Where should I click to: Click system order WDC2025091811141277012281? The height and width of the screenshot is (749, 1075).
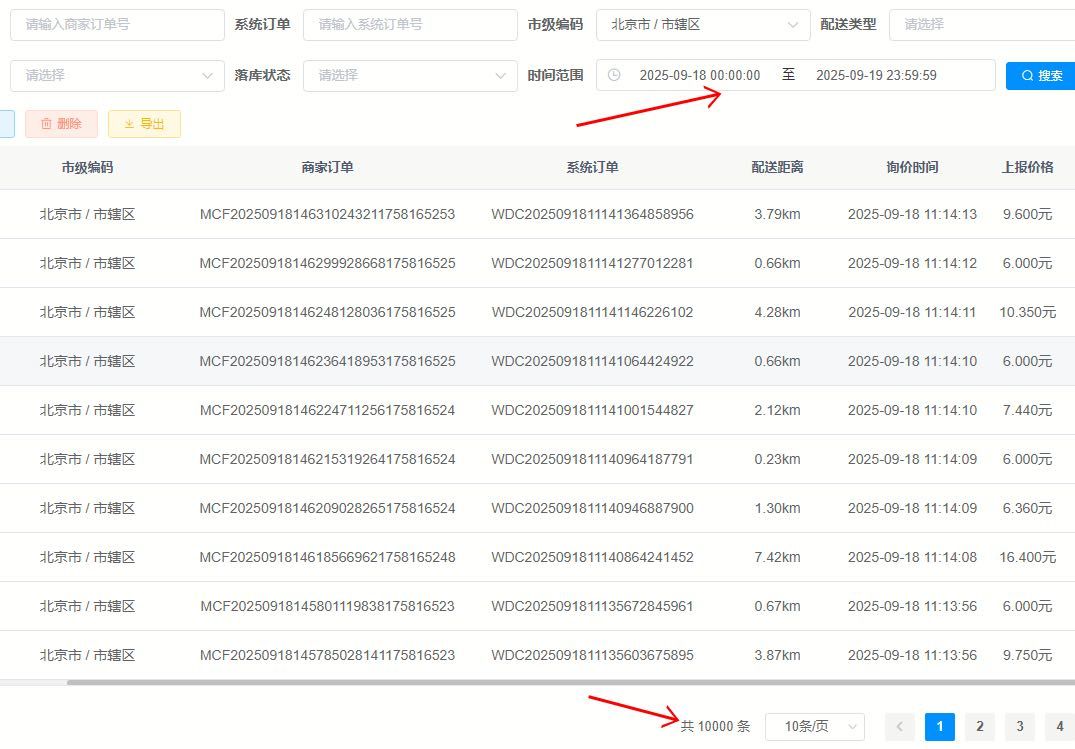[592, 263]
